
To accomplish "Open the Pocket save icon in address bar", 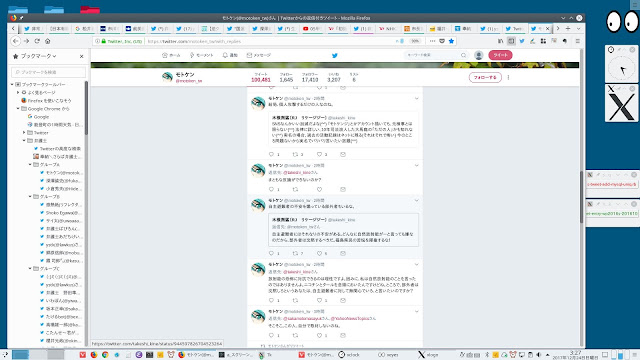I will pos(442,41).
